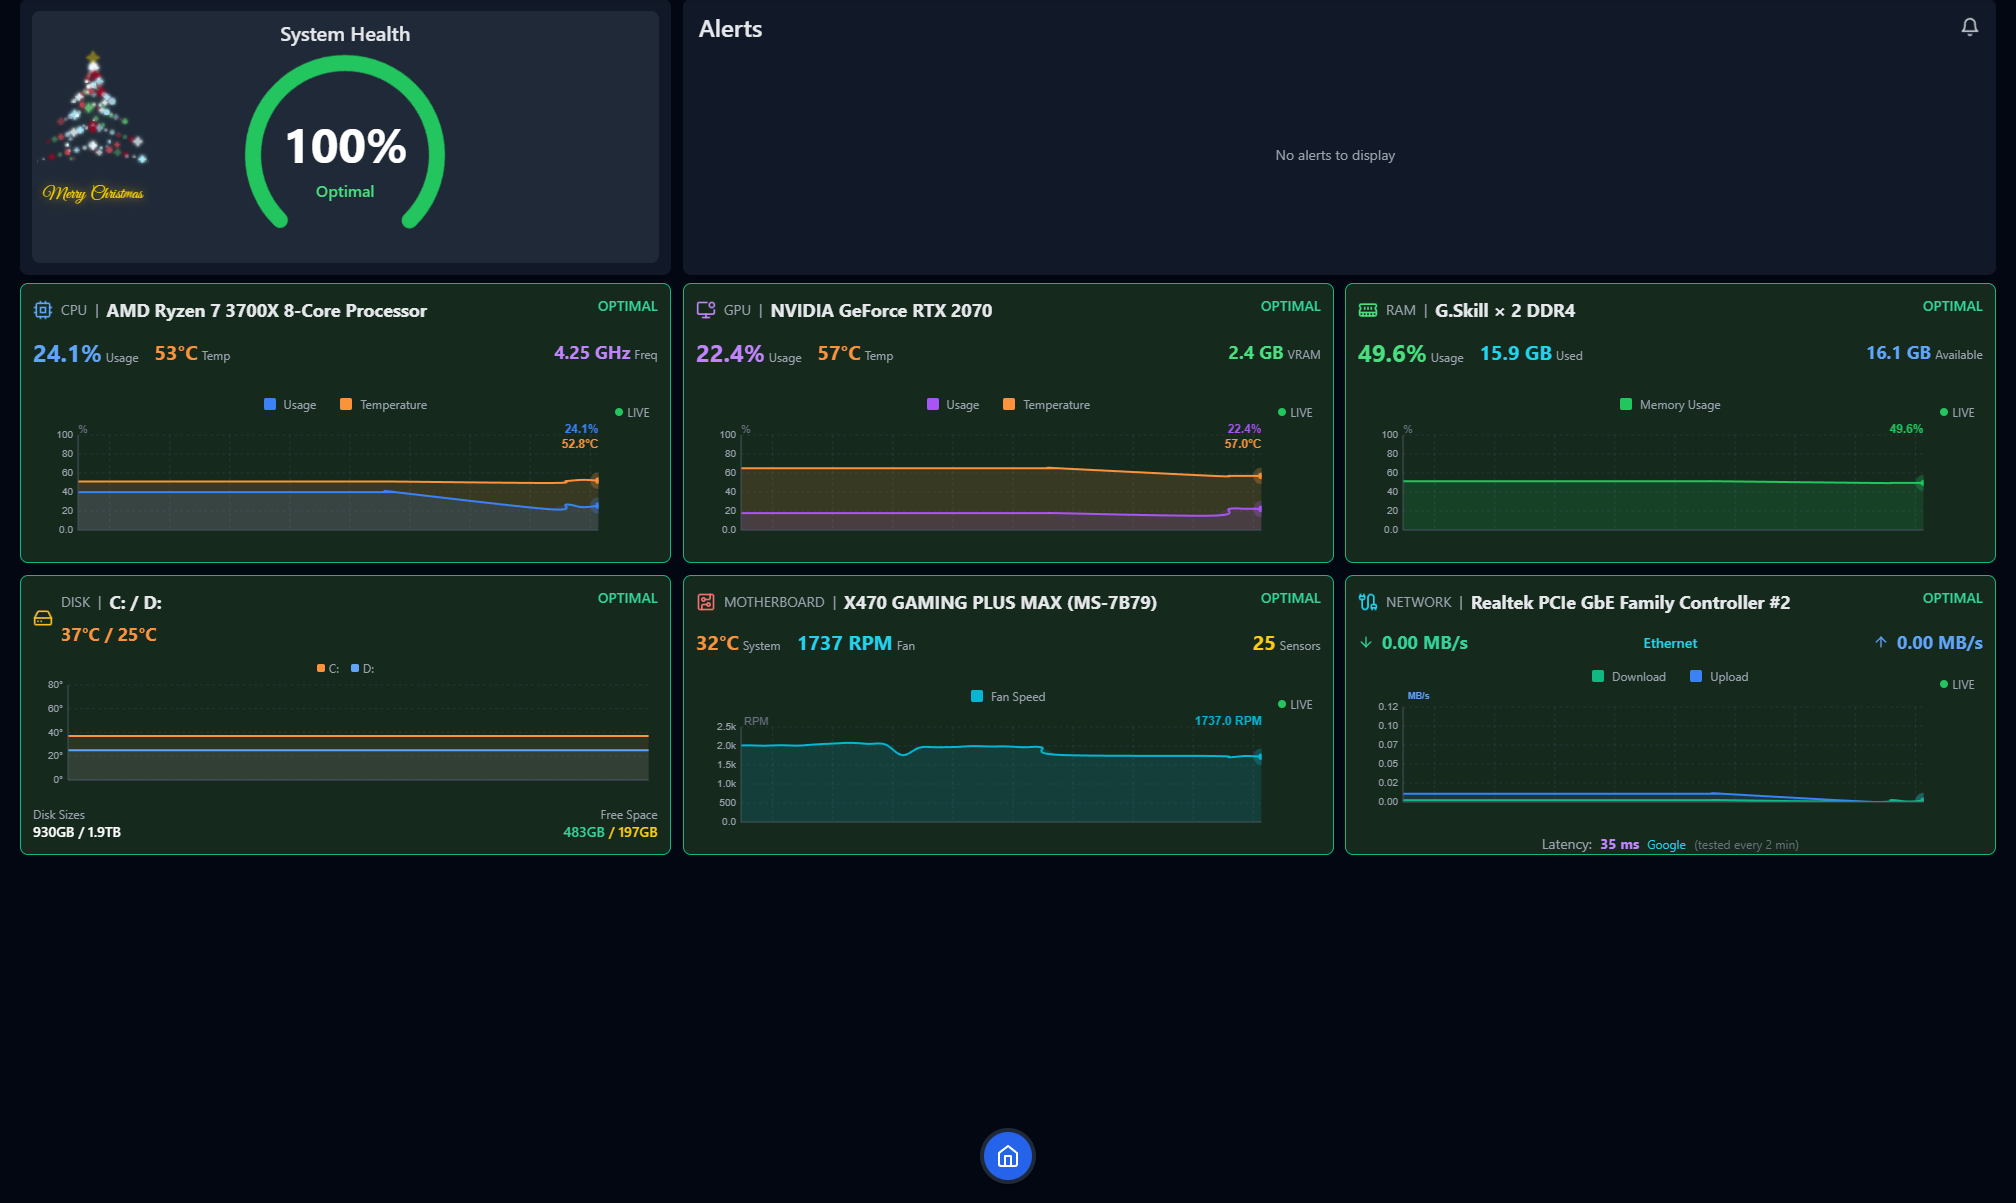Hide the C: drive temperature series
Image resolution: width=2016 pixels, height=1203 pixels.
pos(331,667)
